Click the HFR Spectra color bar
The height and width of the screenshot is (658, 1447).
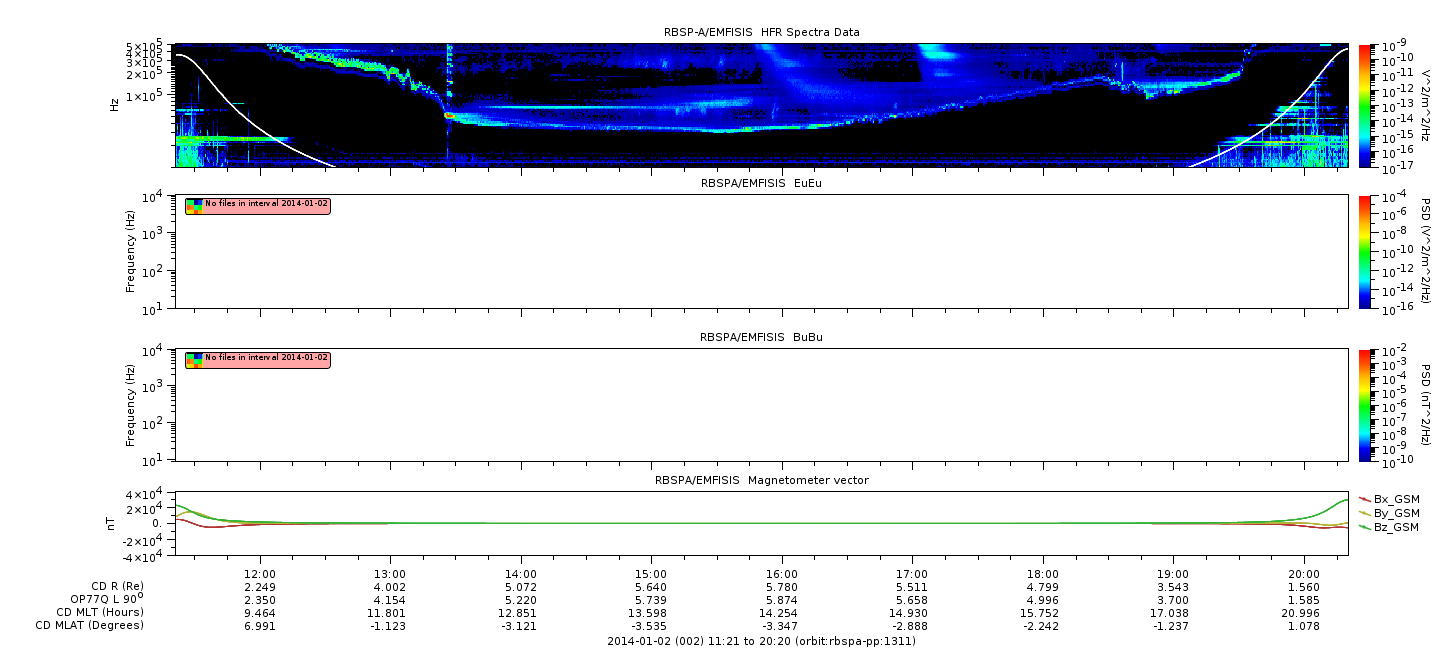(1365, 105)
